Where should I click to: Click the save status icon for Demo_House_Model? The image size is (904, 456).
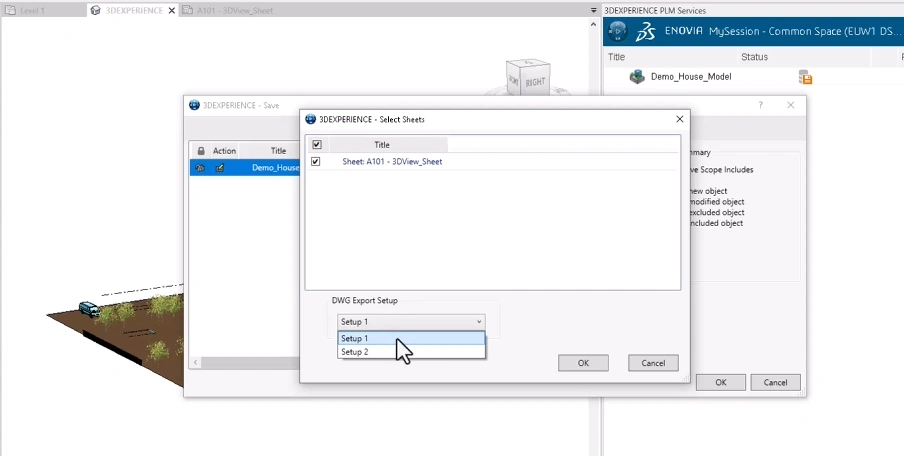click(x=805, y=77)
